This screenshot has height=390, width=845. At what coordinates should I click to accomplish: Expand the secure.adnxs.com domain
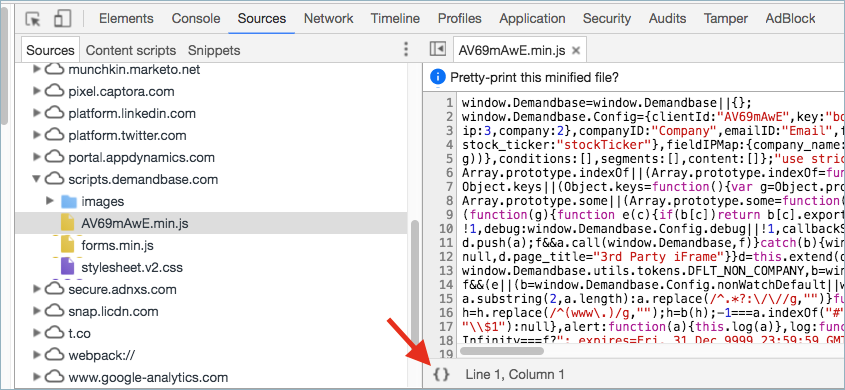coord(37,289)
